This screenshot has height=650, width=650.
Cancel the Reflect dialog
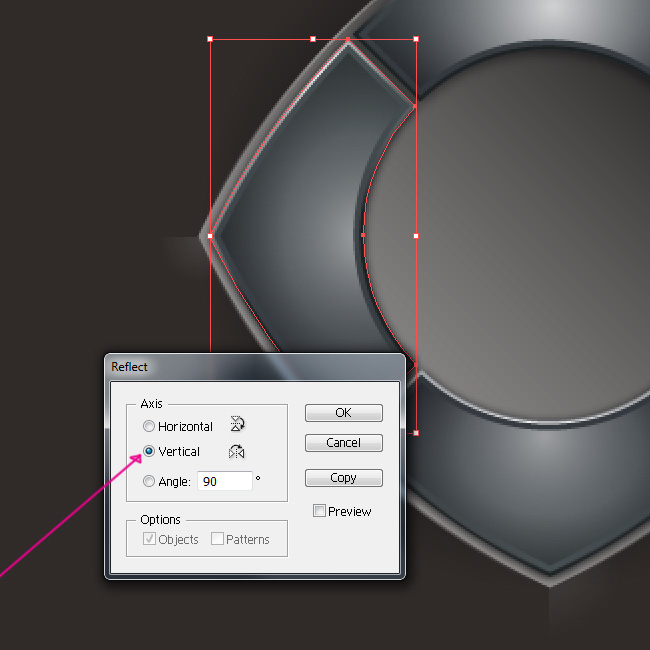tap(343, 442)
